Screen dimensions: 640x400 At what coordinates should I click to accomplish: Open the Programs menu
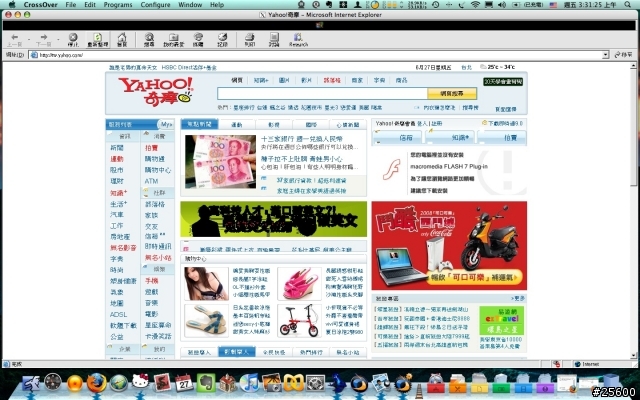point(118,5)
